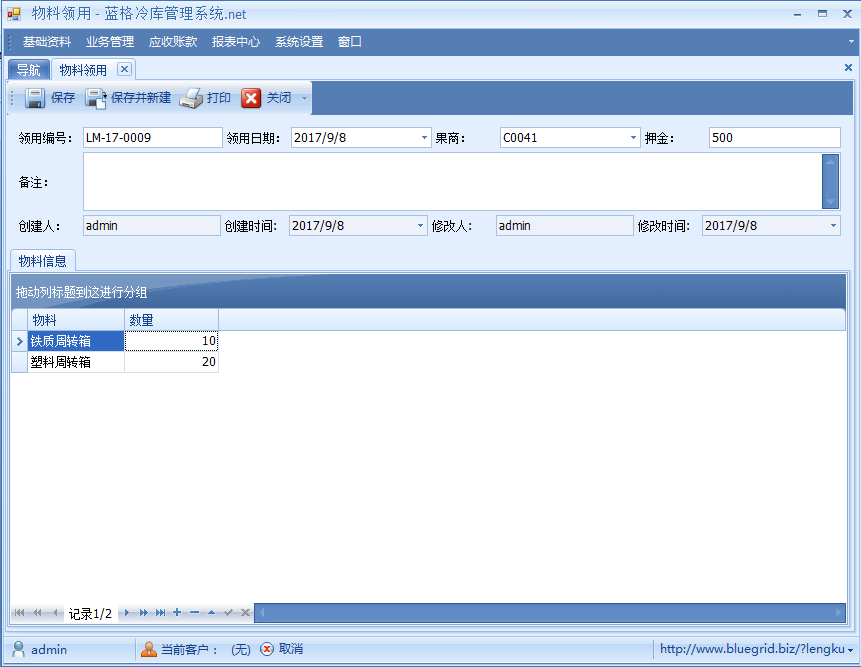This screenshot has height=667, width=861.
Task: Click the 取消 cancel icon in status bar
Action: (x=267, y=649)
